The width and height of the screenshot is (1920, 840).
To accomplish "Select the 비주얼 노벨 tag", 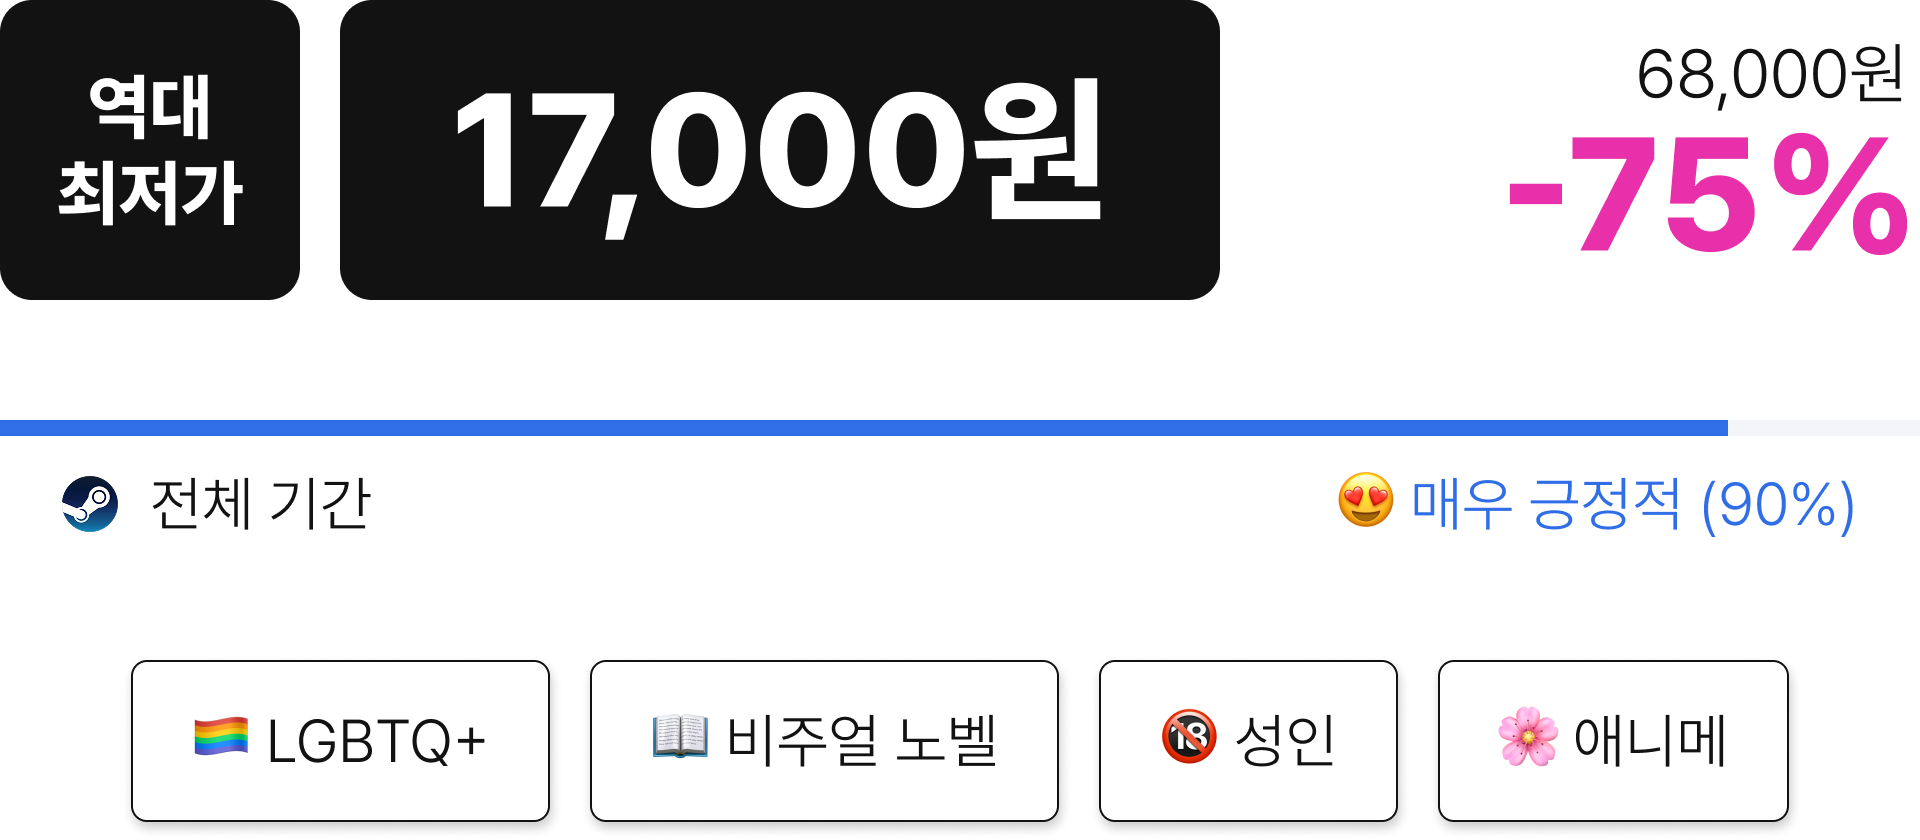I will pos(824,741).
